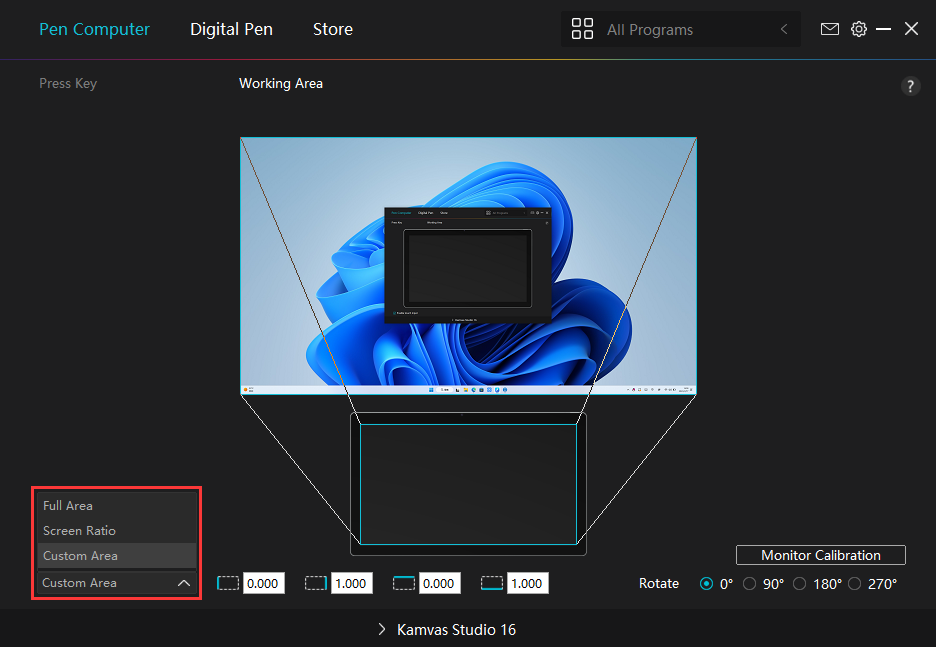936x647 pixels.
Task: Rotate the working area 270°
Action: (854, 584)
